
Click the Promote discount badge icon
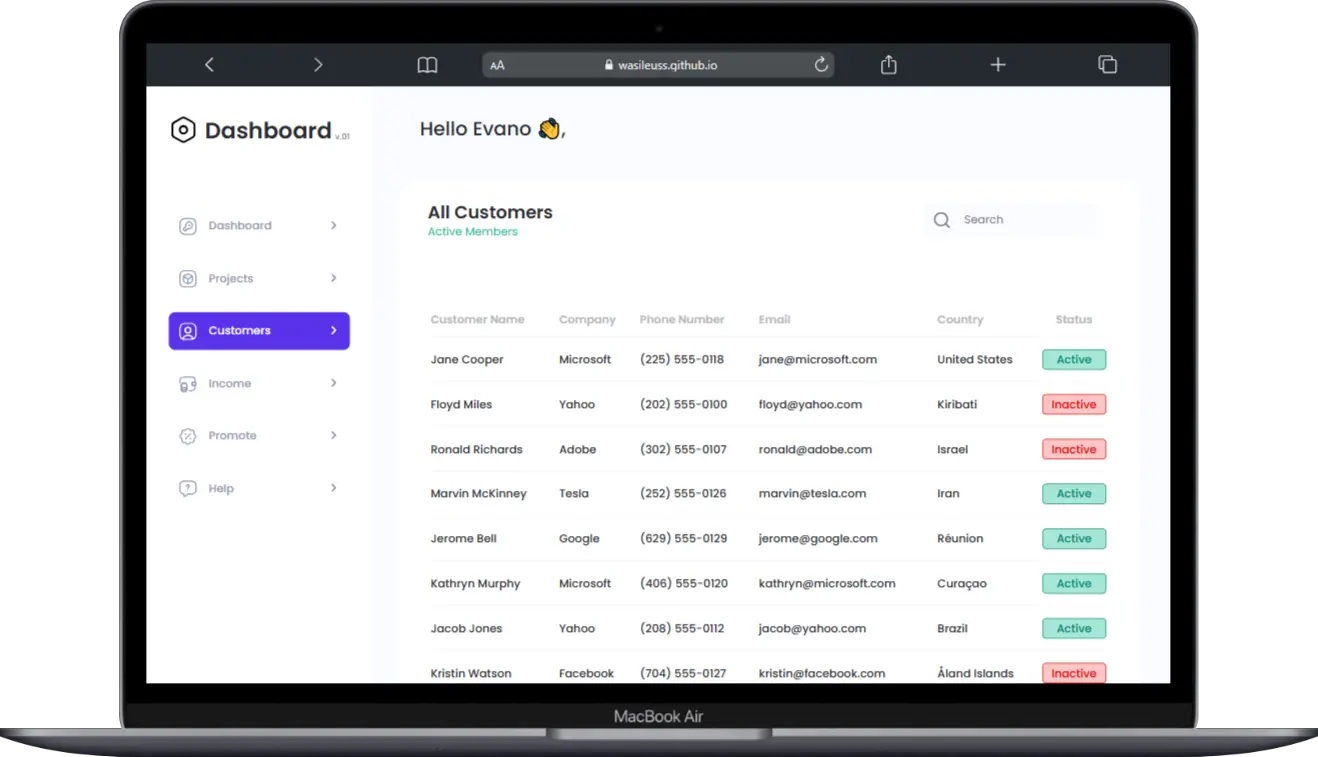pyautogui.click(x=188, y=436)
